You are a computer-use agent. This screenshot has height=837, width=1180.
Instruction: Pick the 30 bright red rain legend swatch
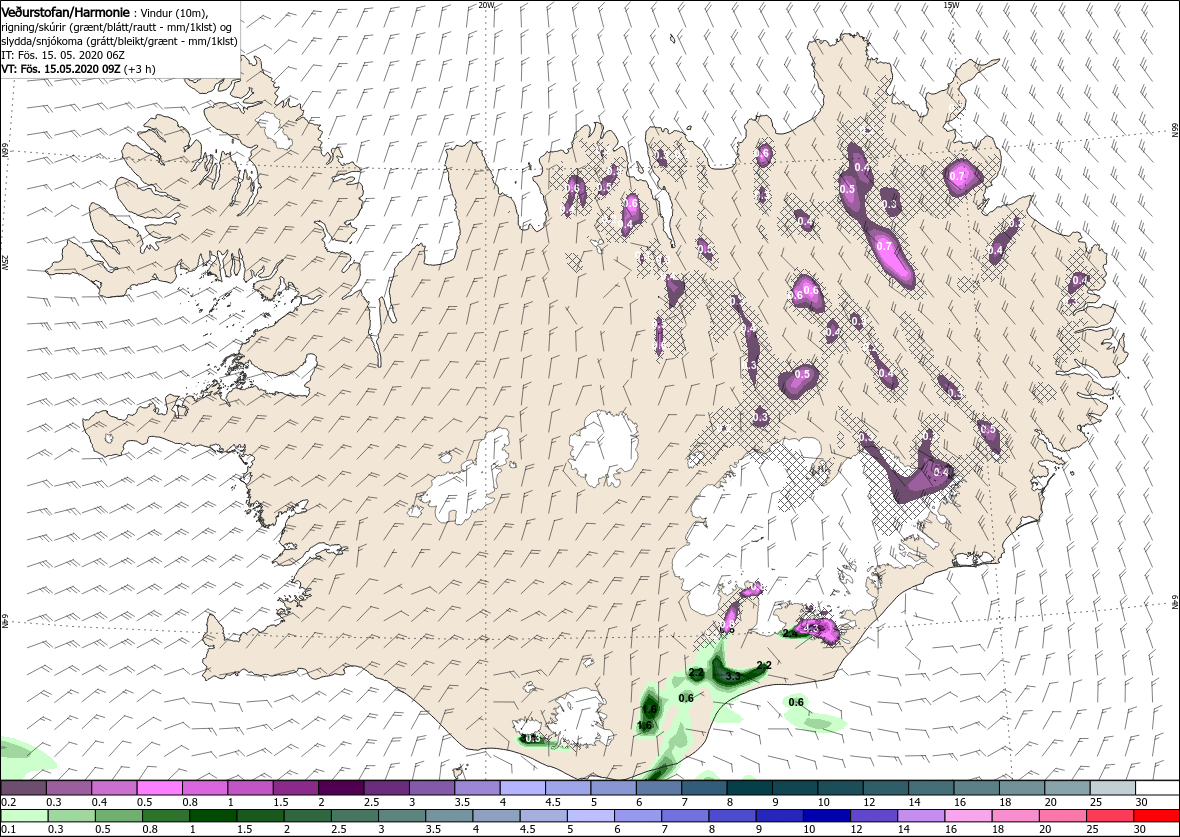(x=1157, y=817)
